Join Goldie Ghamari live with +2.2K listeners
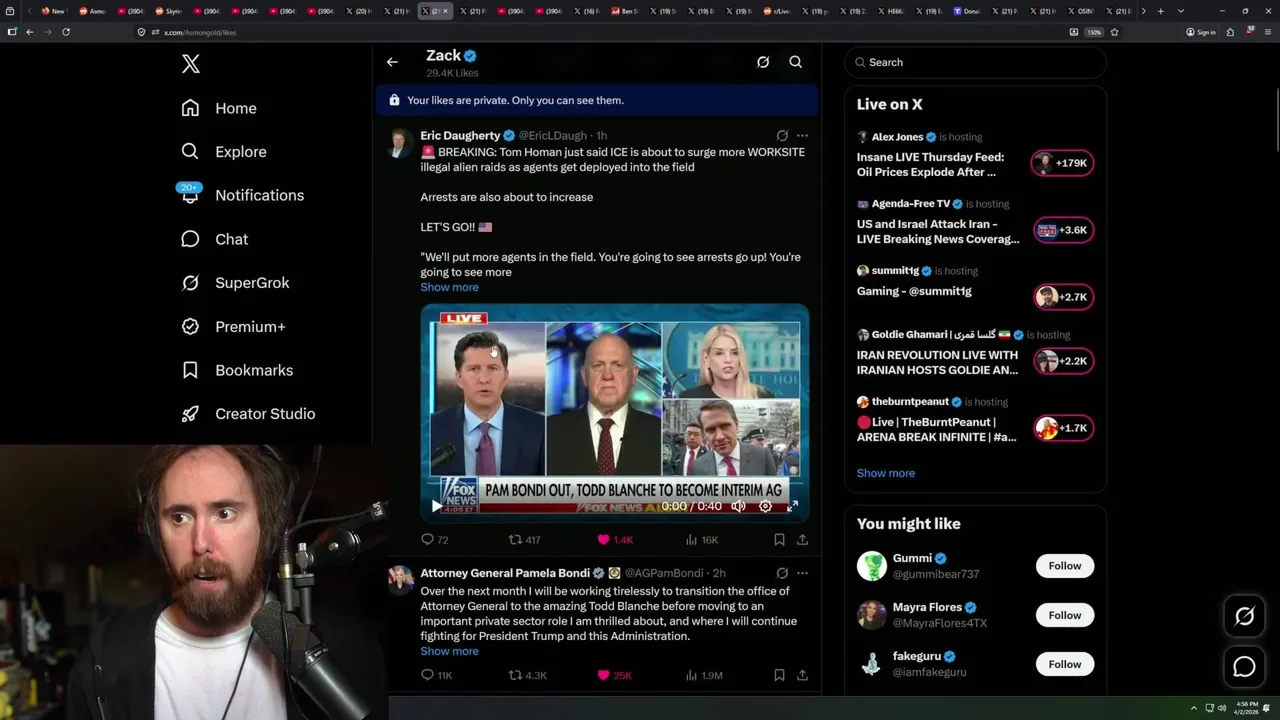 click(1063, 361)
